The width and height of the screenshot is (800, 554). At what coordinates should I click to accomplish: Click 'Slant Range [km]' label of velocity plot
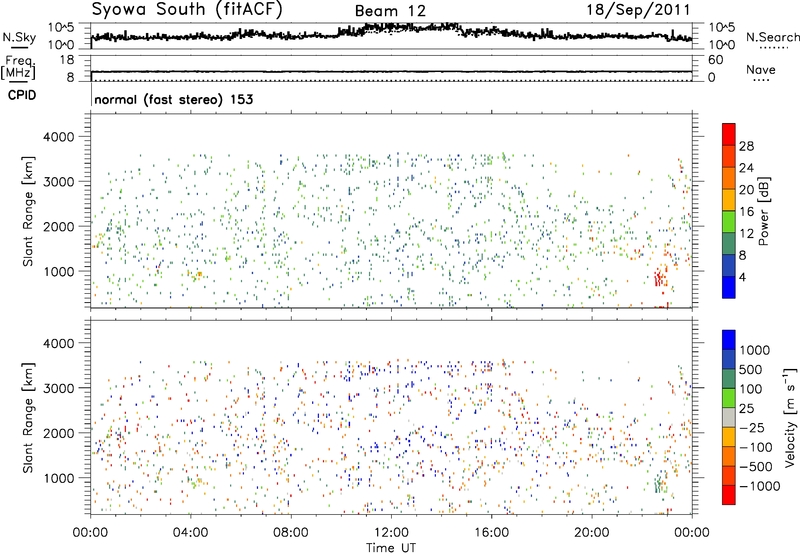pos(28,417)
